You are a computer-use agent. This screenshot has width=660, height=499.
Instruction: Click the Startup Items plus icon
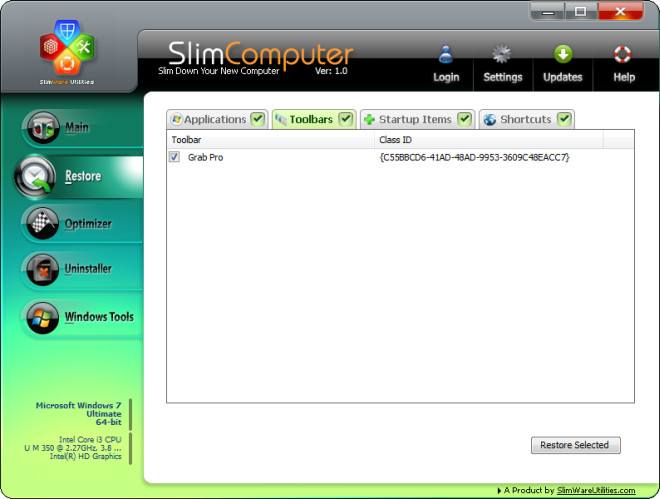pyautogui.click(x=369, y=119)
